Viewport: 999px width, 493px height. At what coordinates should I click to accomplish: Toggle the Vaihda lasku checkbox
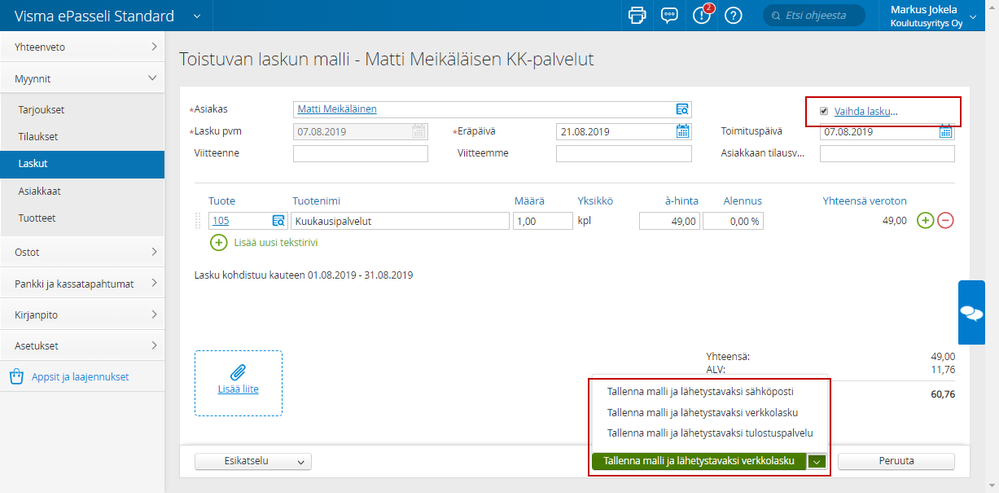coord(824,111)
